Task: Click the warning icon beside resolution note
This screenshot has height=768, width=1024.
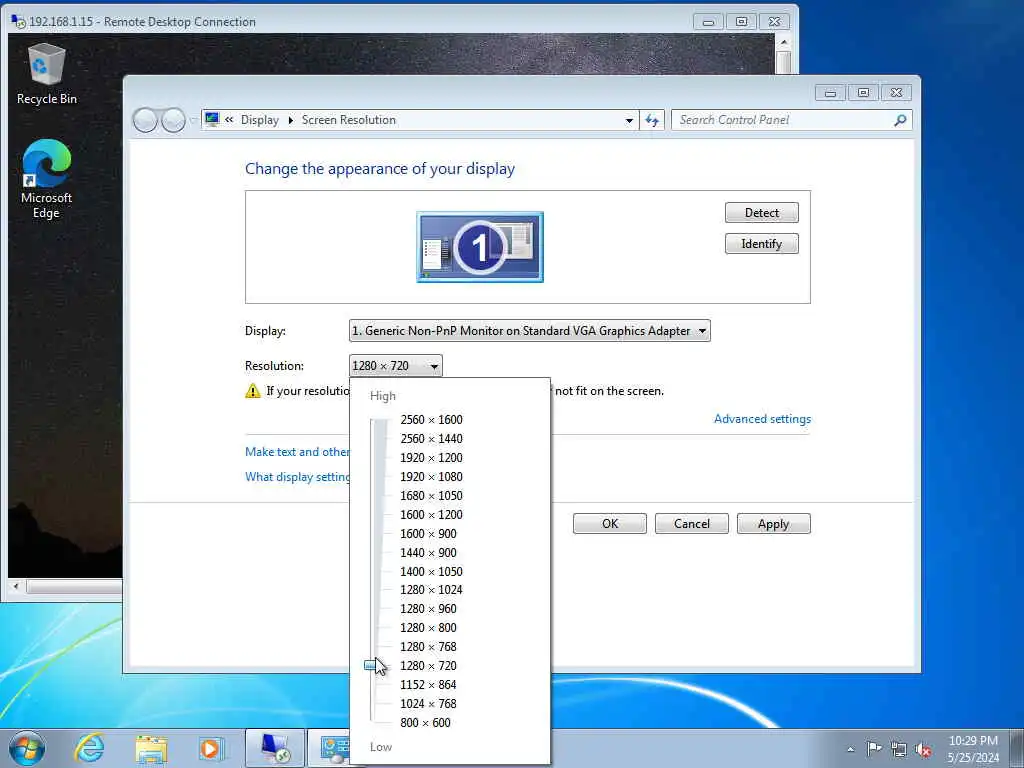Action: (x=253, y=391)
